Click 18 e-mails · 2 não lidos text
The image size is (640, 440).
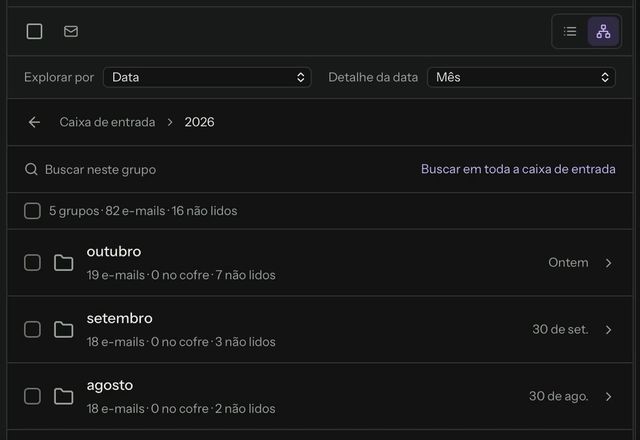tap(181, 409)
